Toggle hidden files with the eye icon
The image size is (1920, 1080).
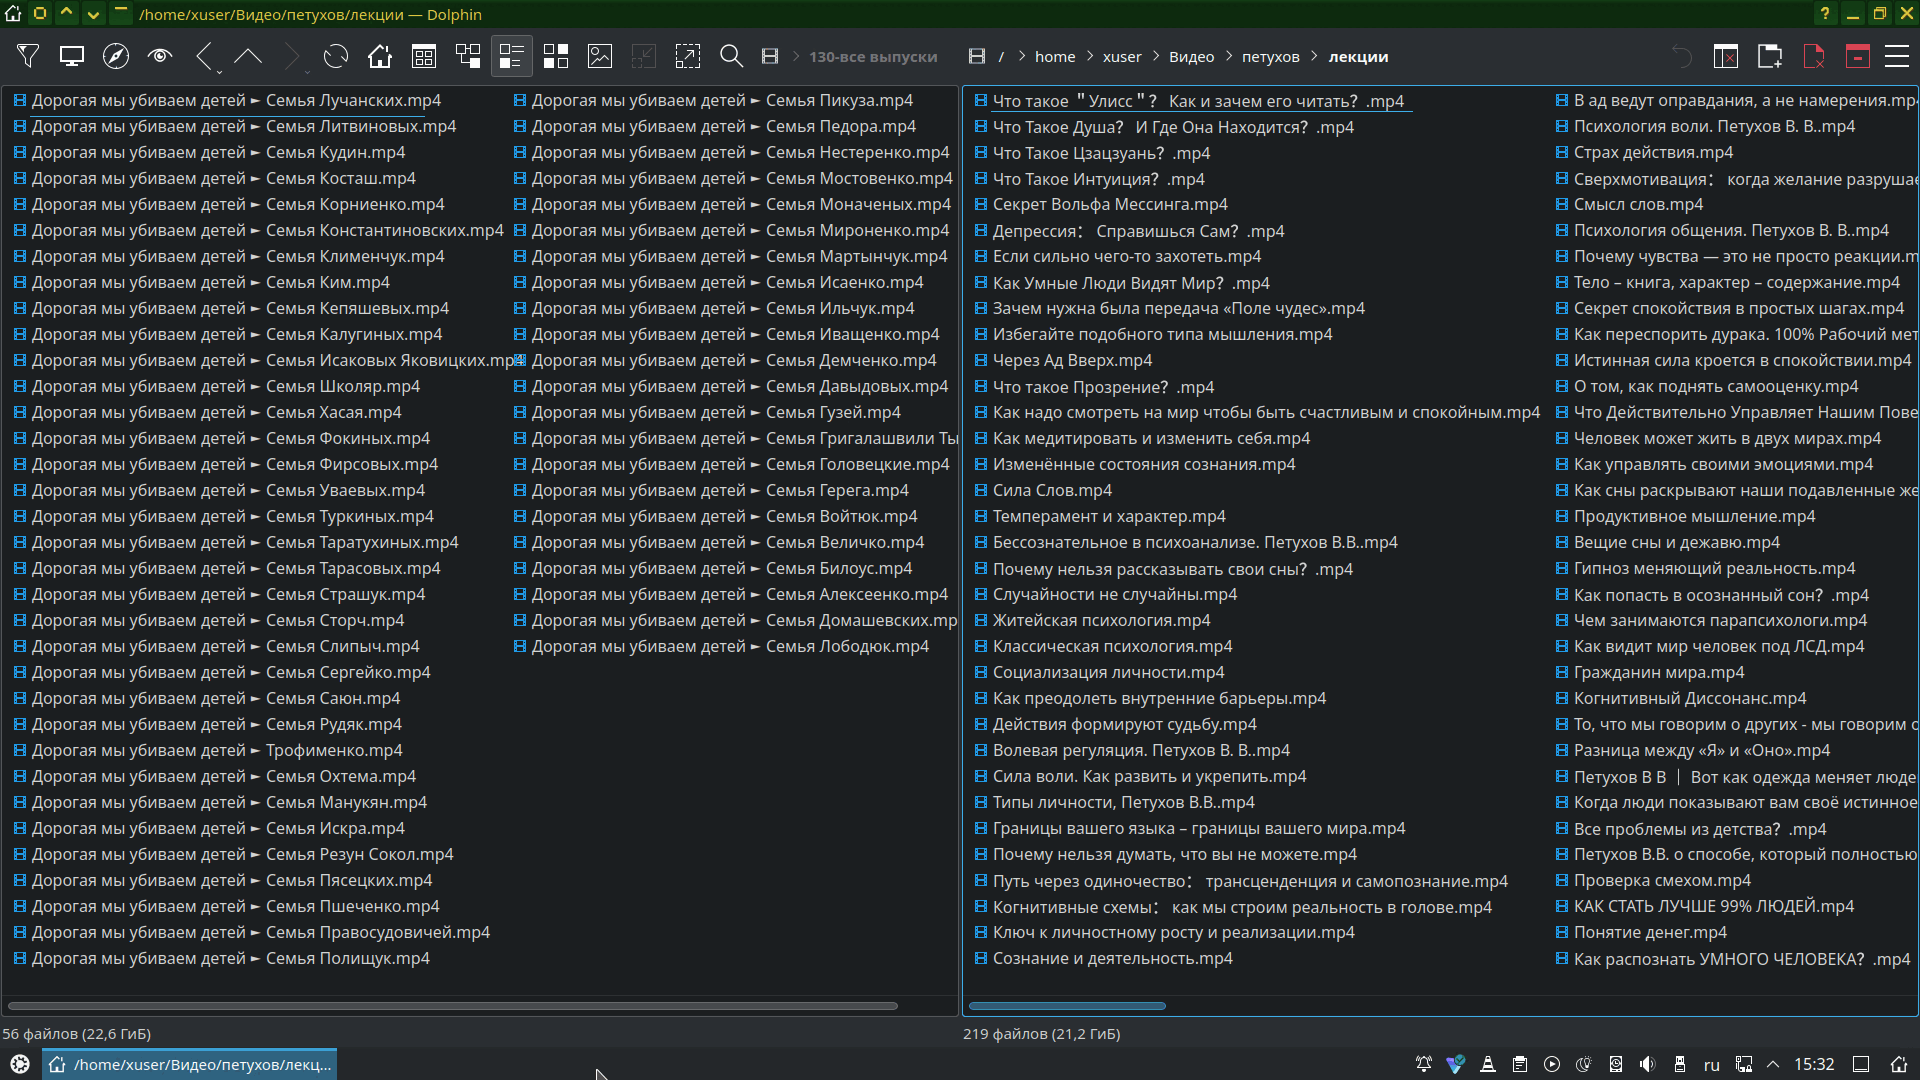tap(160, 57)
